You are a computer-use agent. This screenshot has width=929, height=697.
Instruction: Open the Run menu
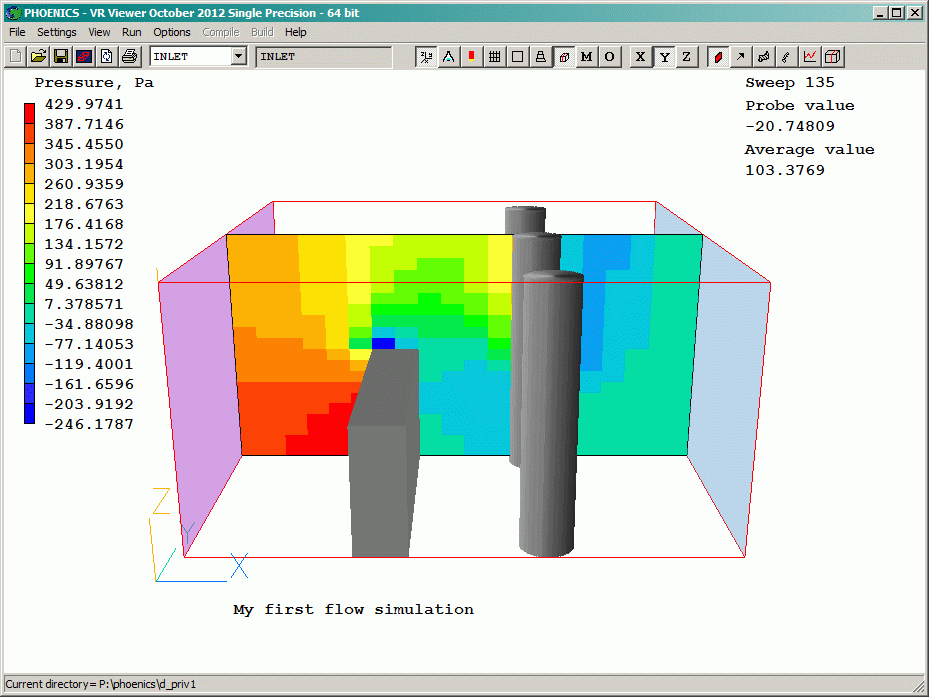131,32
